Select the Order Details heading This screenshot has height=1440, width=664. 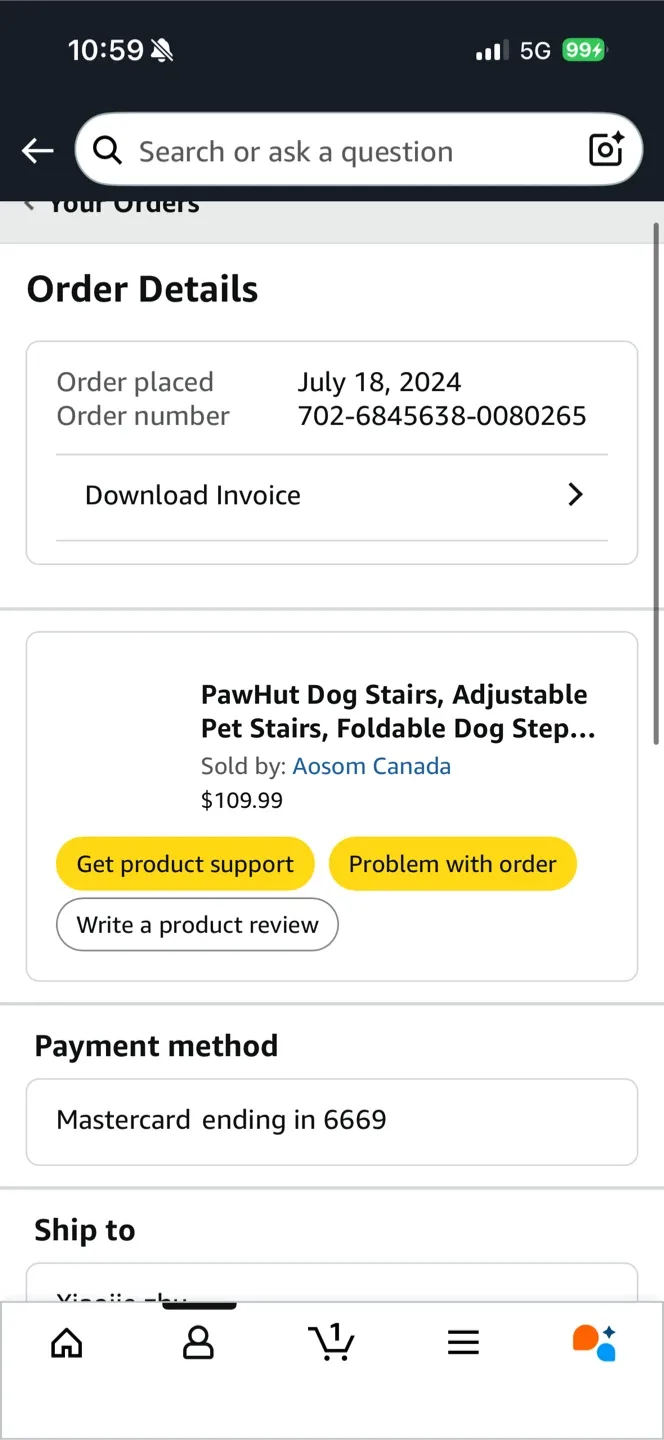(142, 288)
